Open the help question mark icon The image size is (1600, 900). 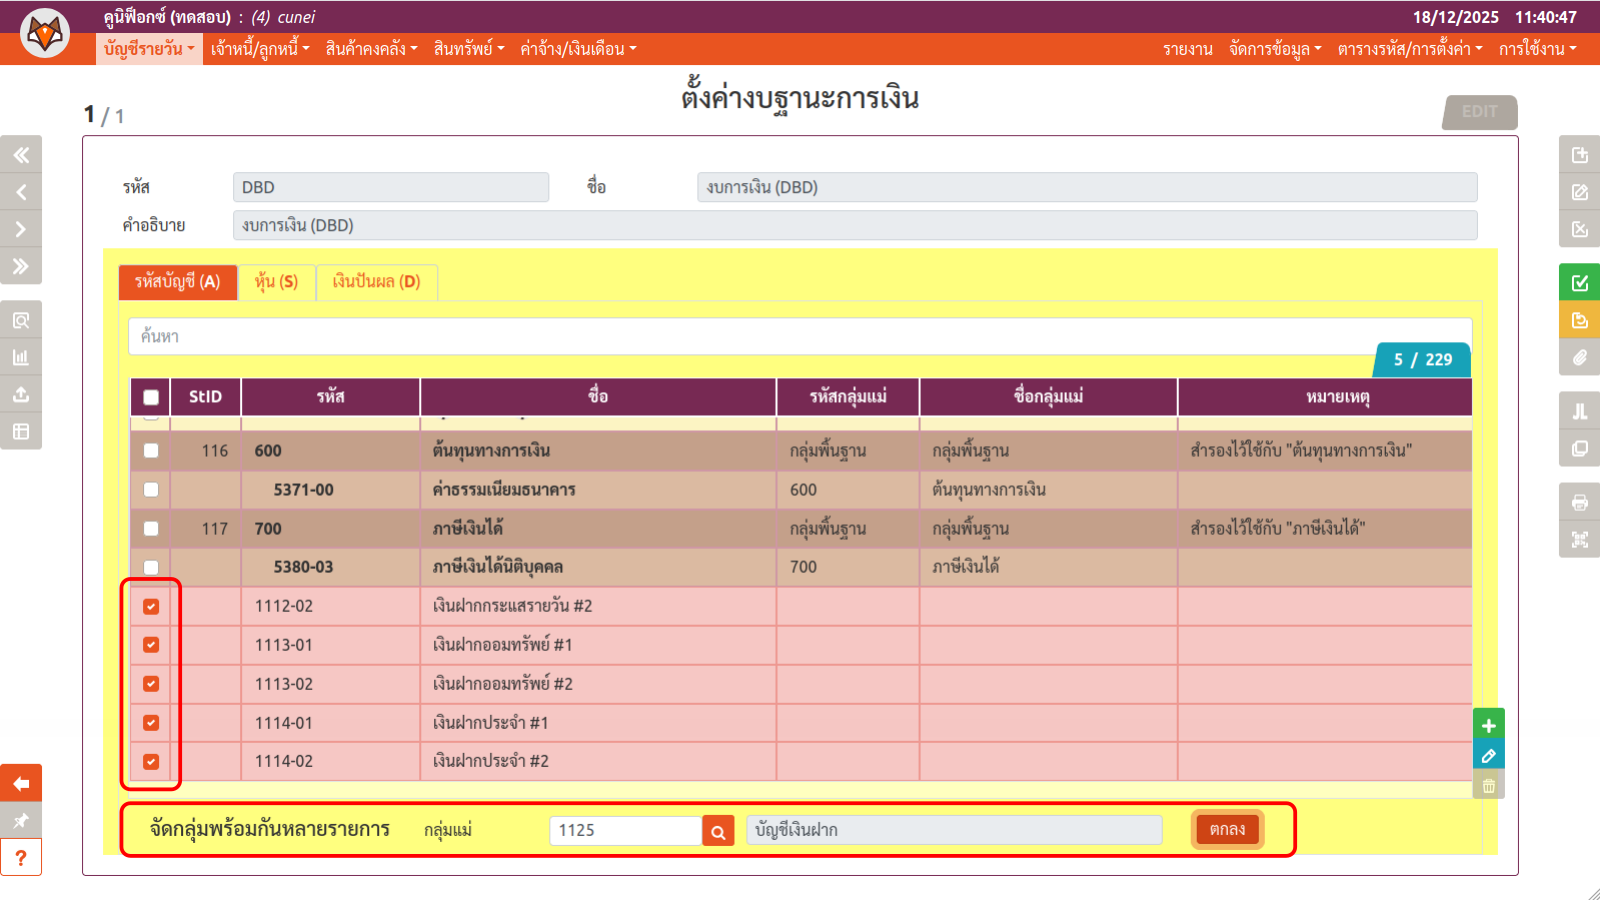pos(21,858)
